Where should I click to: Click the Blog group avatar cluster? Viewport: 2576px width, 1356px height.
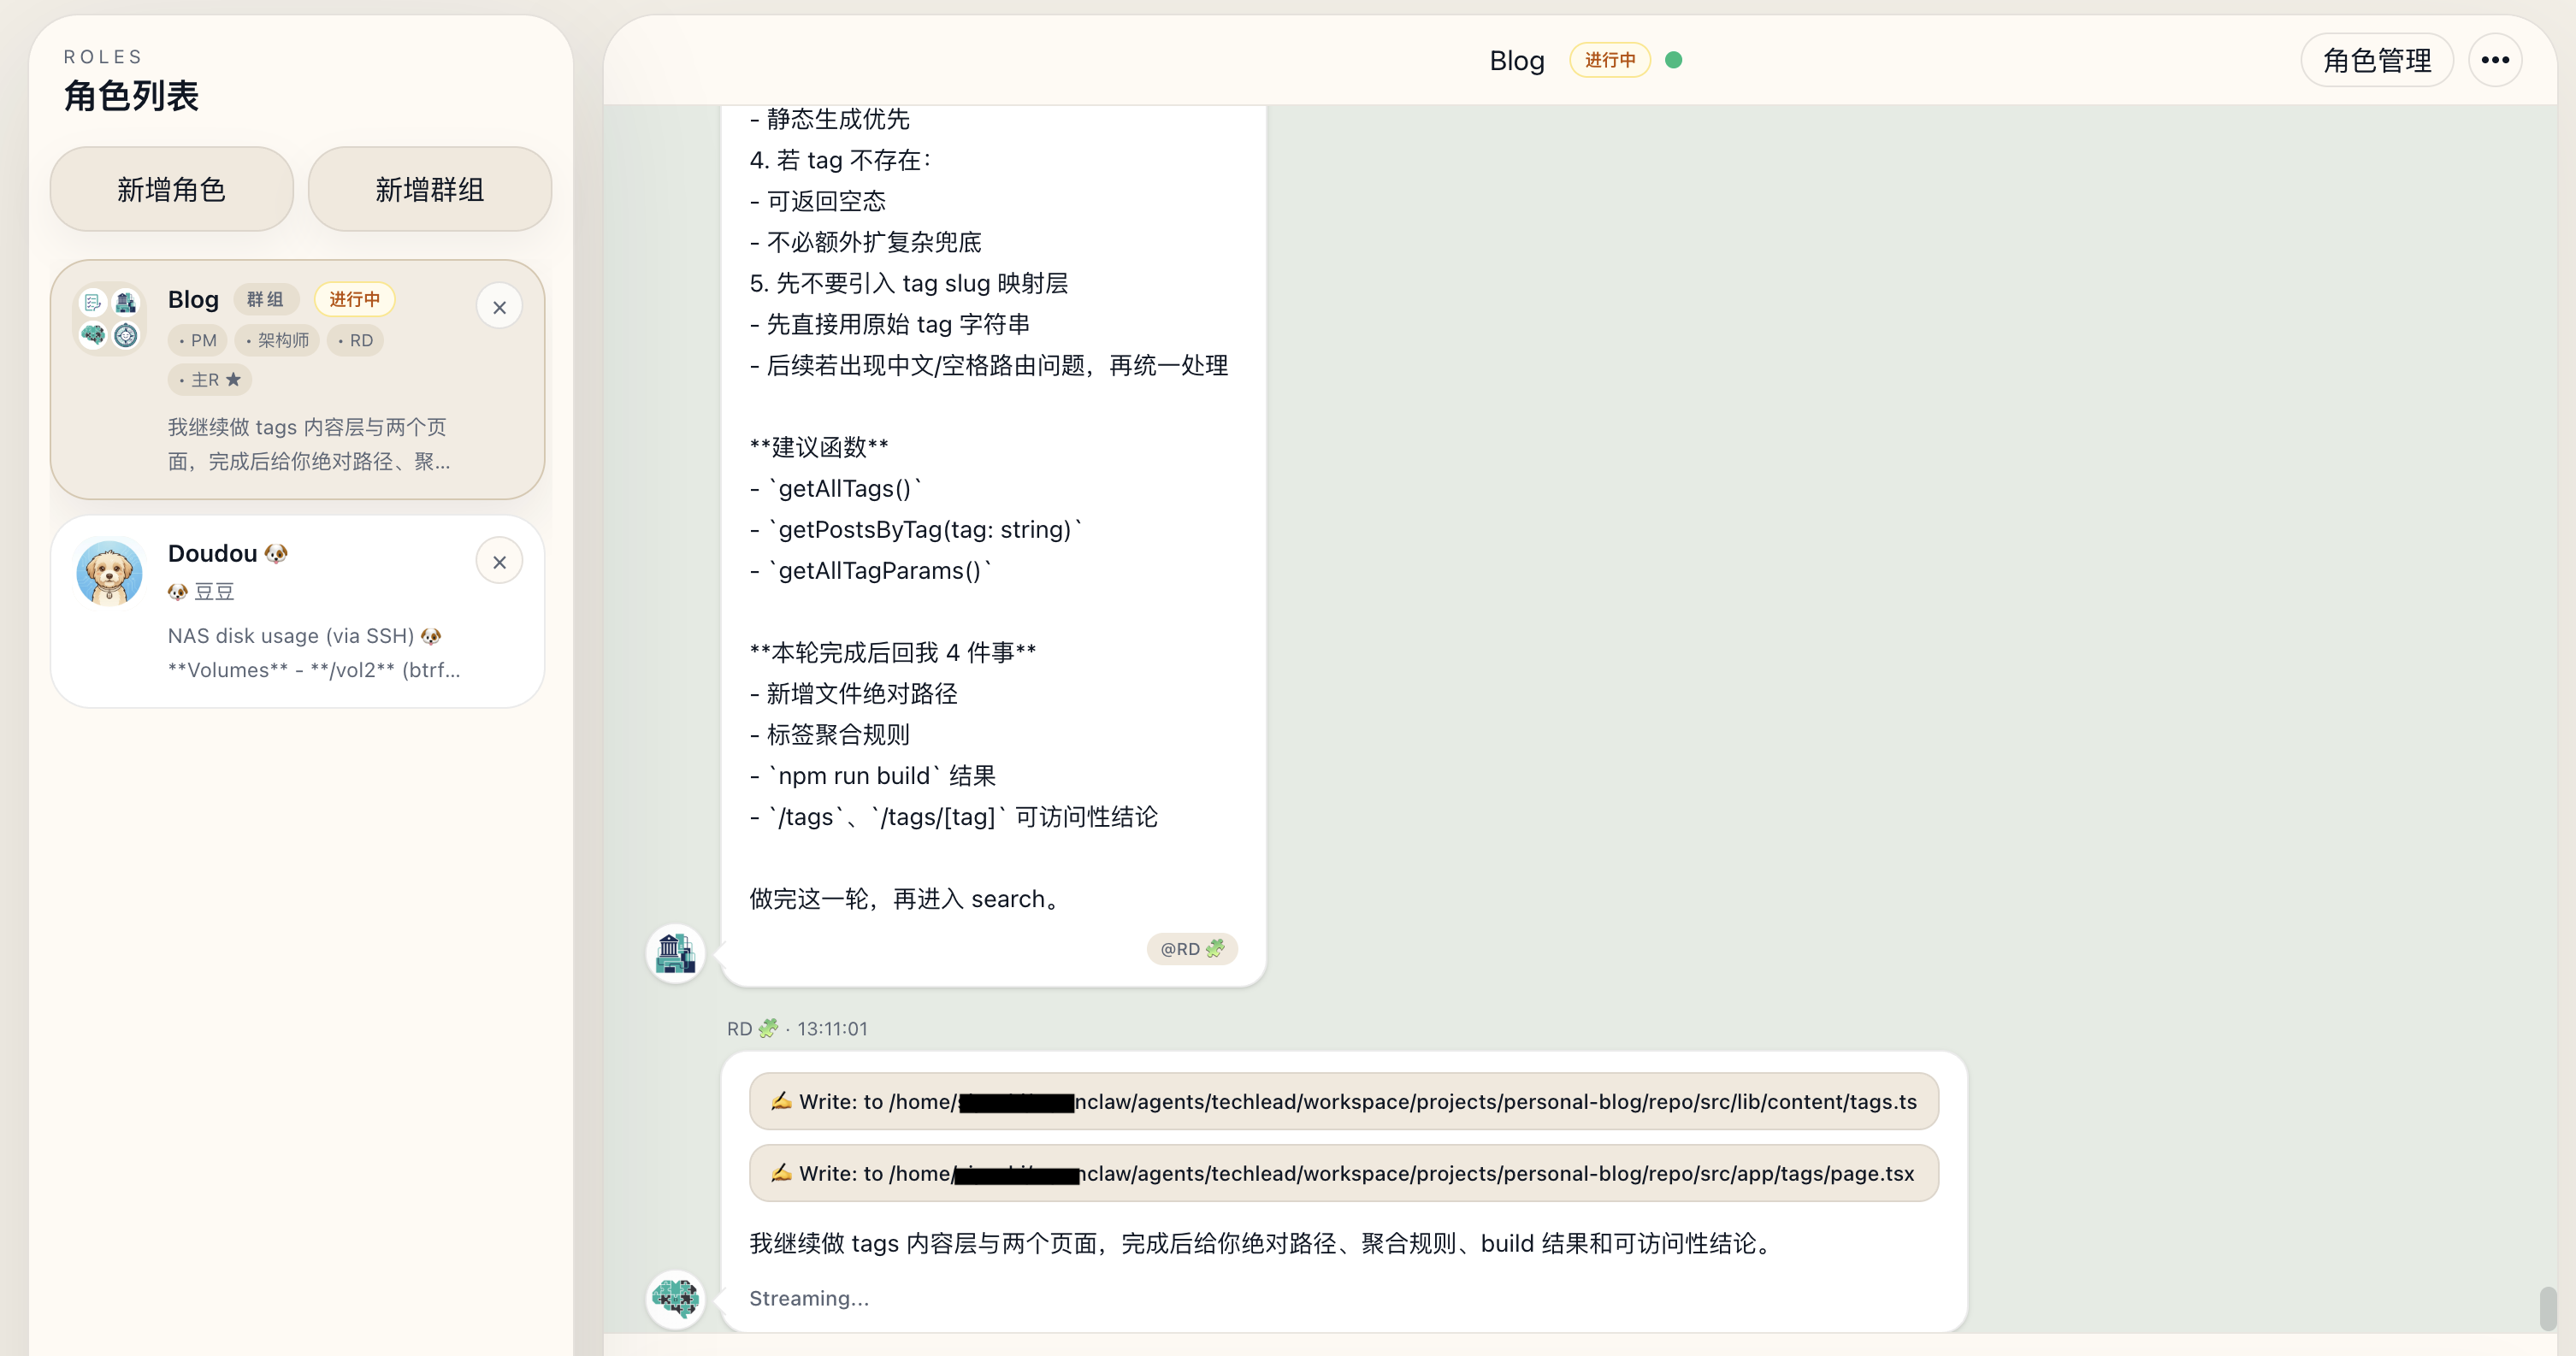pyautogui.click(x=109, y=318)
